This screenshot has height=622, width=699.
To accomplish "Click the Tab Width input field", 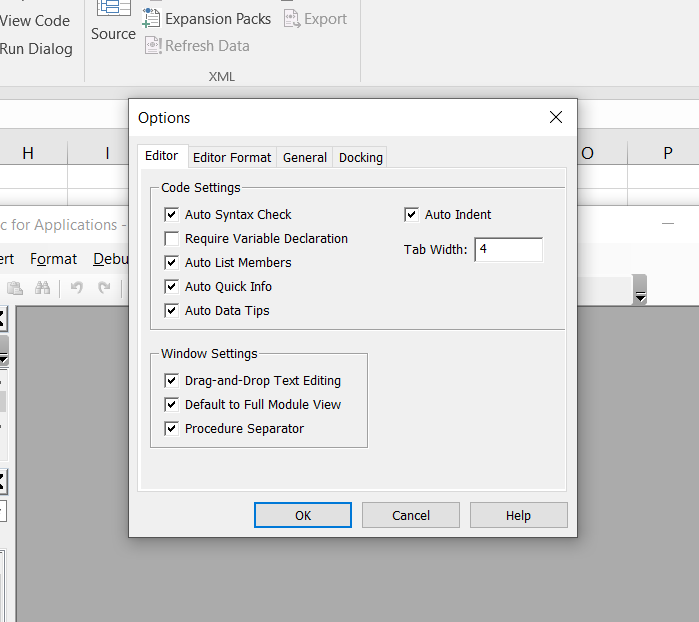I will click(509, 249).
